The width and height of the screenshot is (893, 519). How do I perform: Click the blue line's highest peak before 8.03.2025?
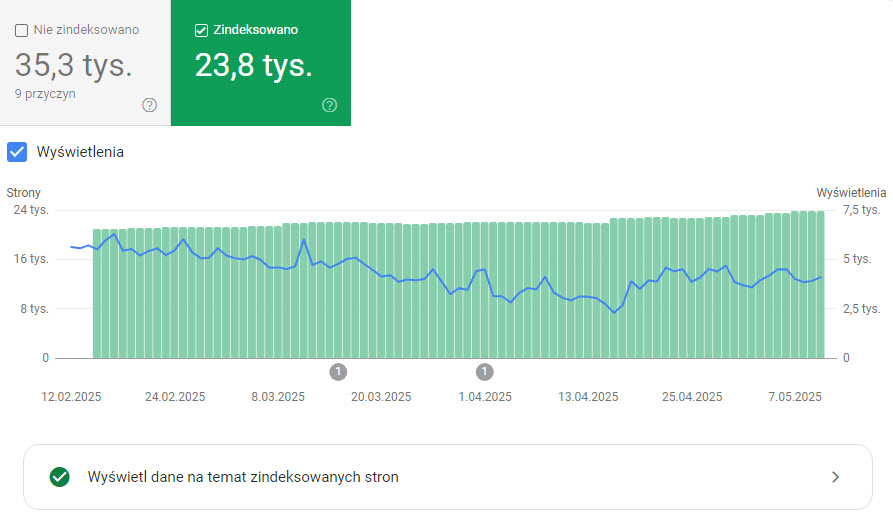click(x=114, y=234)
